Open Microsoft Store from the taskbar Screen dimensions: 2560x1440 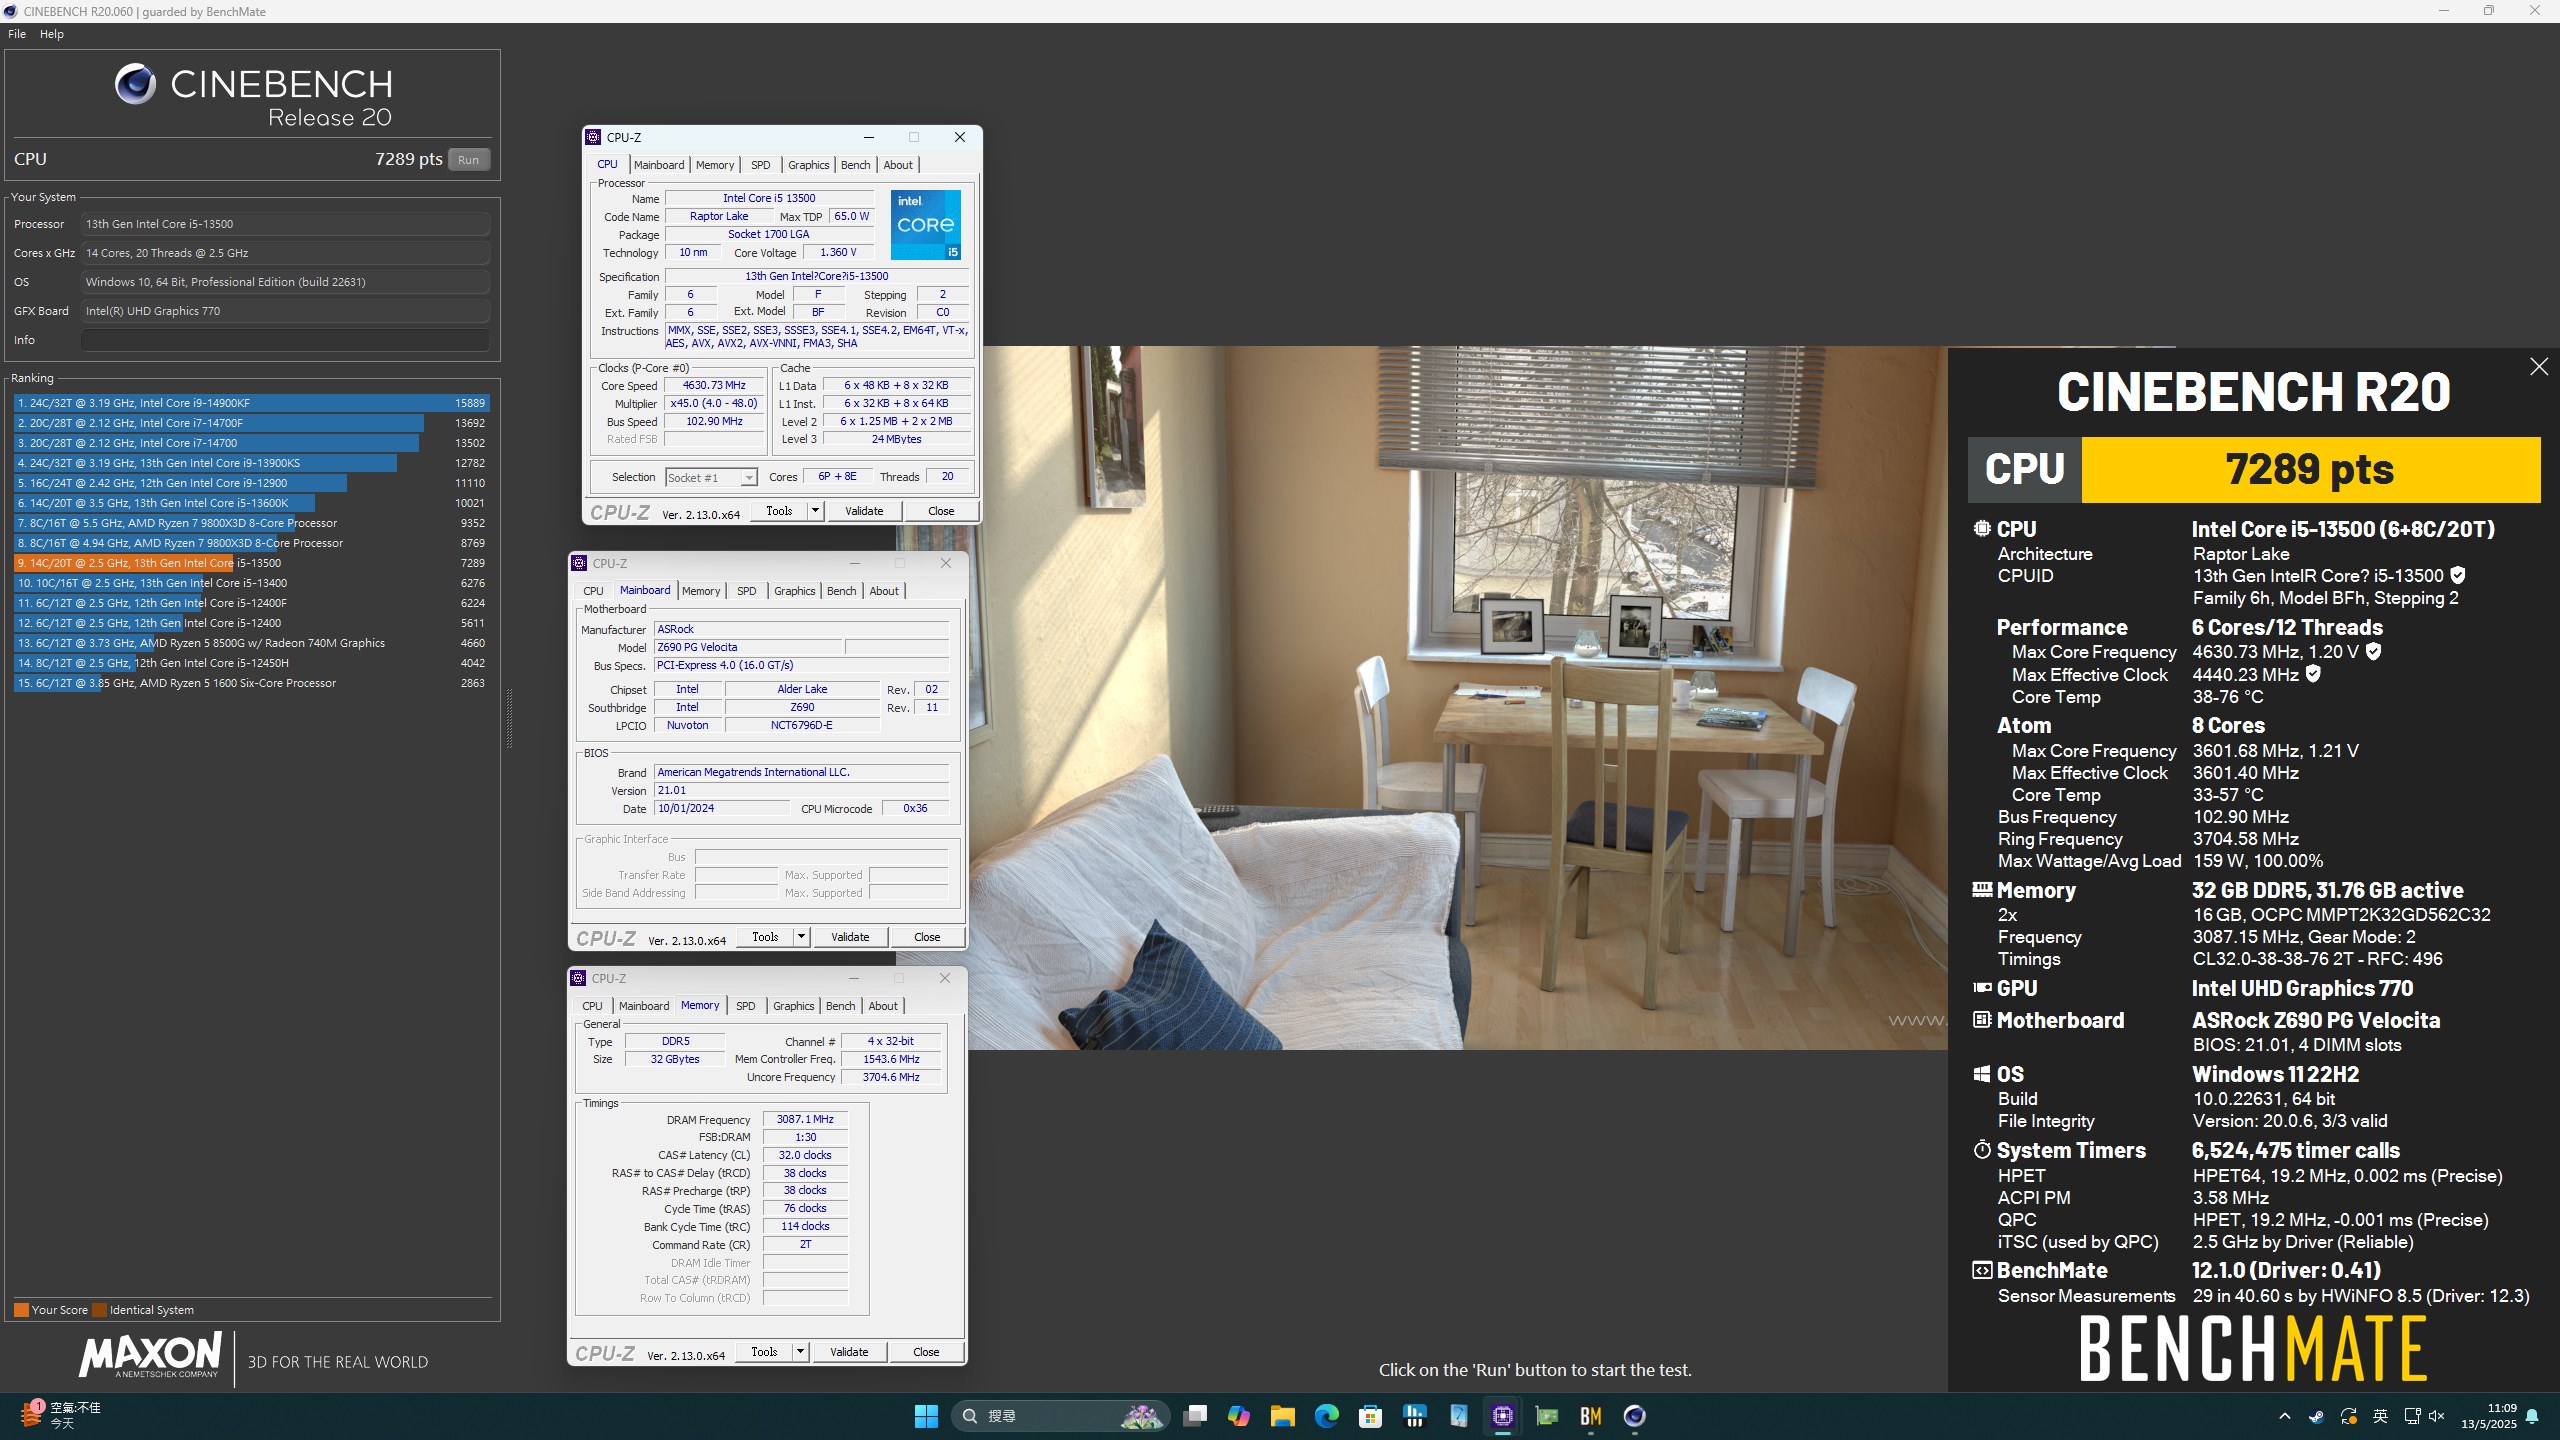[1371, 1416]
